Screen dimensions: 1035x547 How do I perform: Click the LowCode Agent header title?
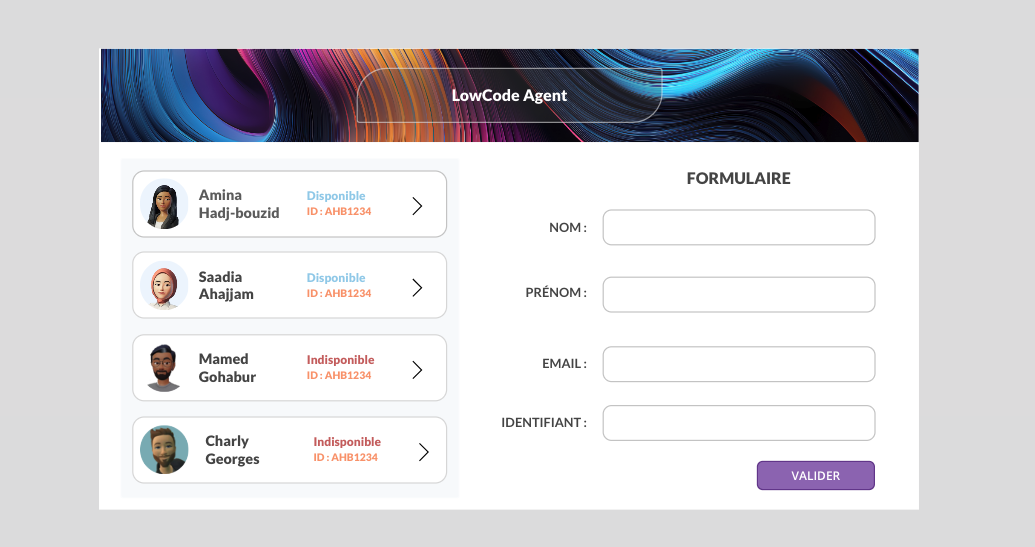(509, 96)
